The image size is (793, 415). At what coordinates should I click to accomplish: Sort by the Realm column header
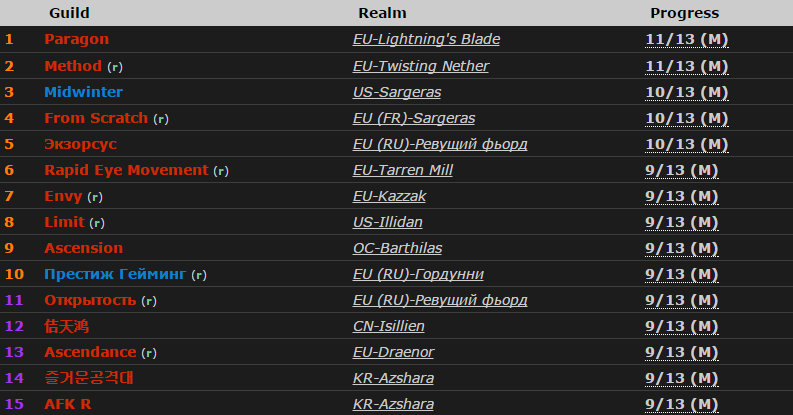[x=382, y=13]
